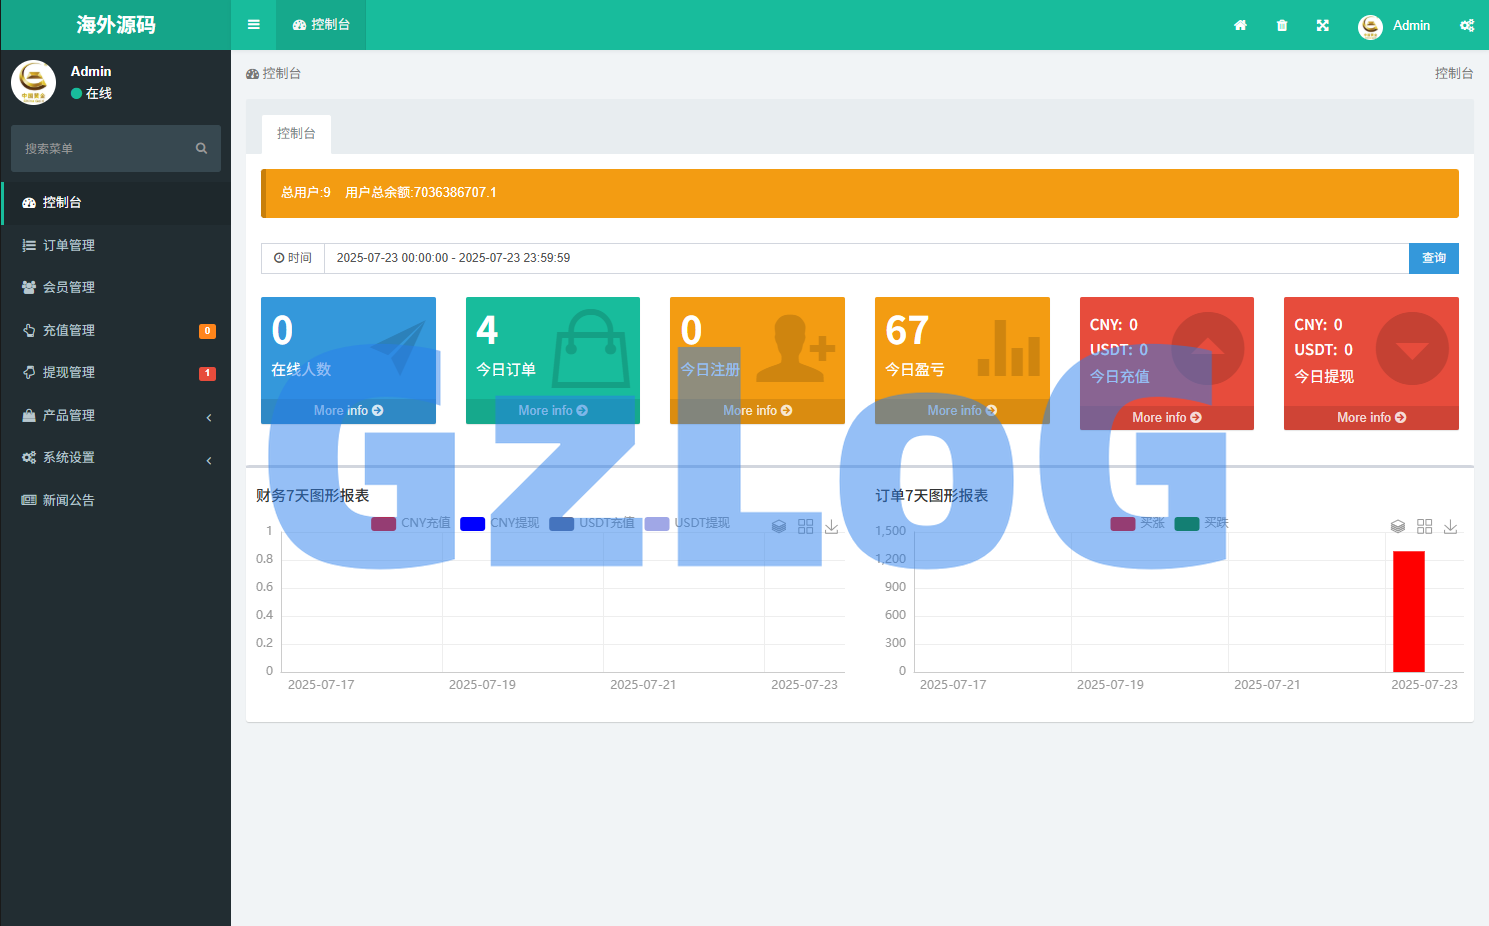Click the Admin avatar in top bar

pos(1370,26)
